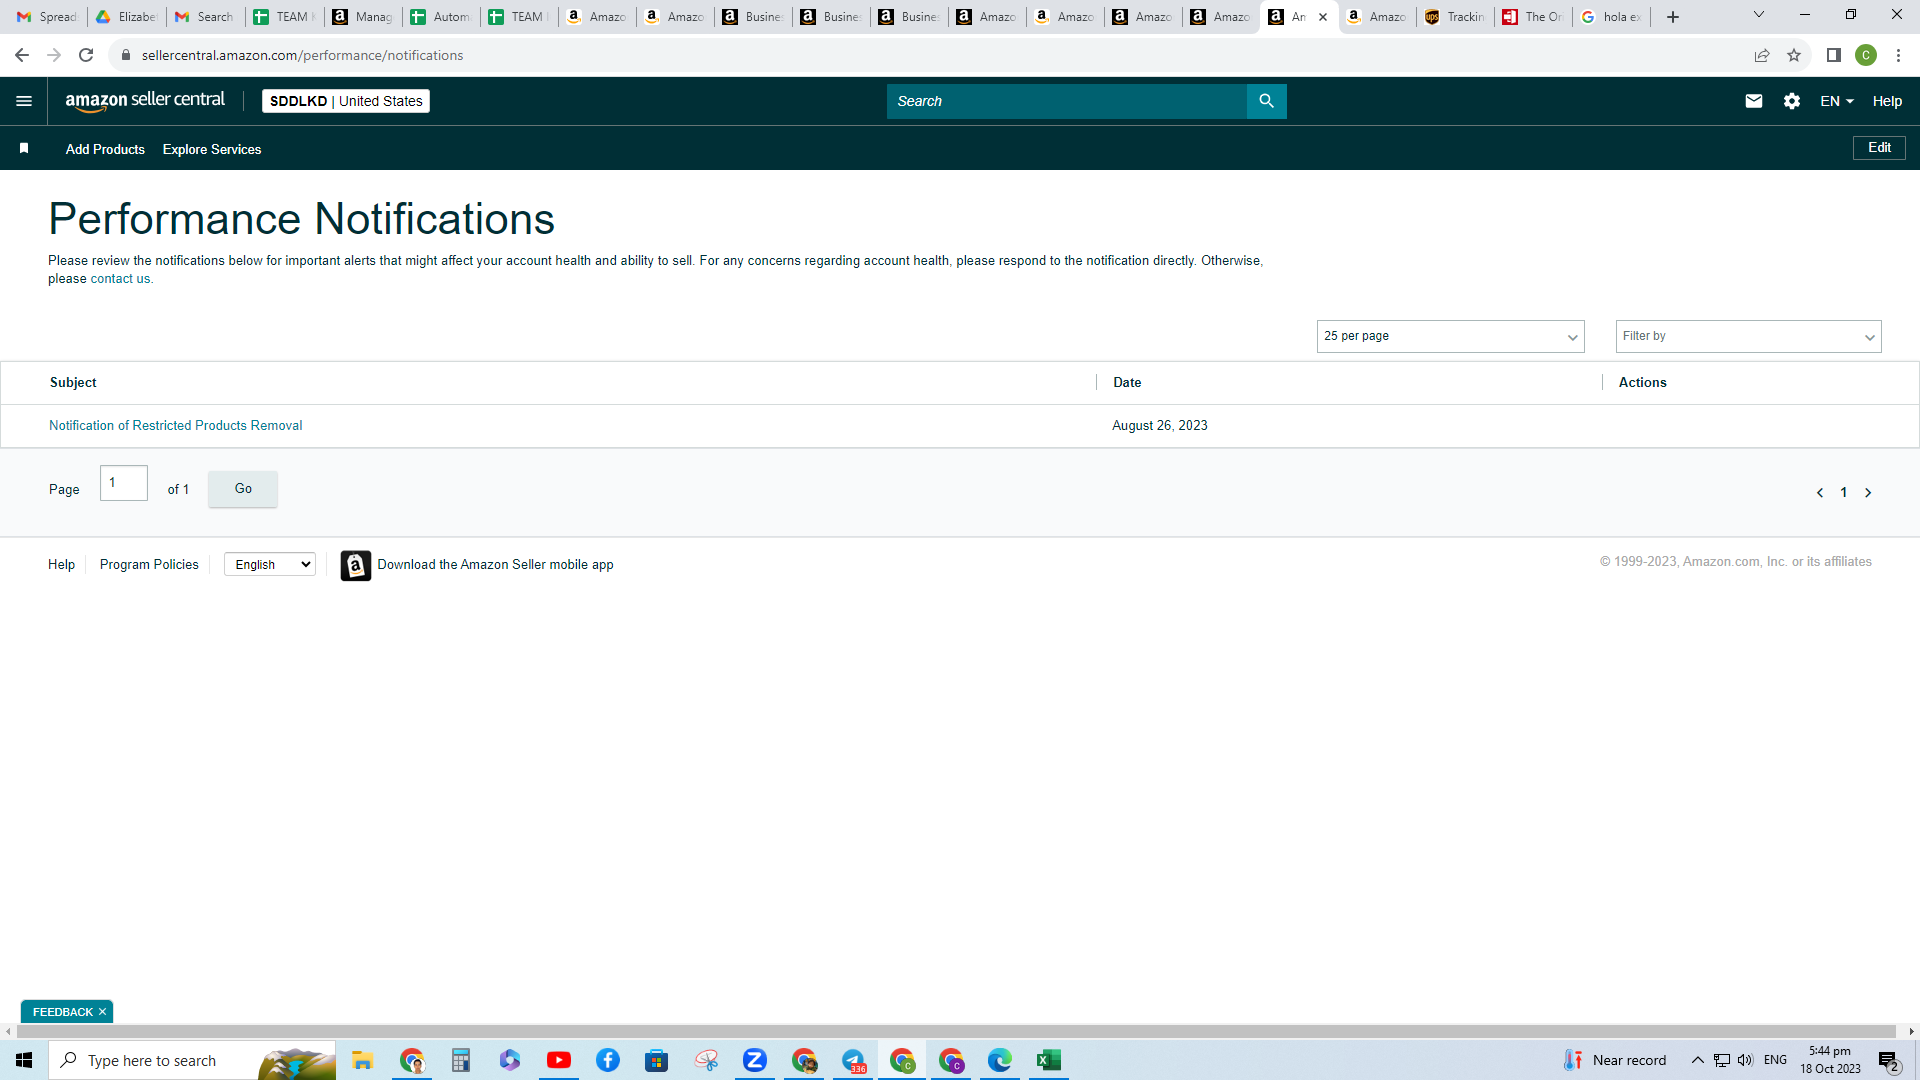Click the FEEDBACK button
The height and width of the screenshot is (1080, 1920).
click(61, 1012)
